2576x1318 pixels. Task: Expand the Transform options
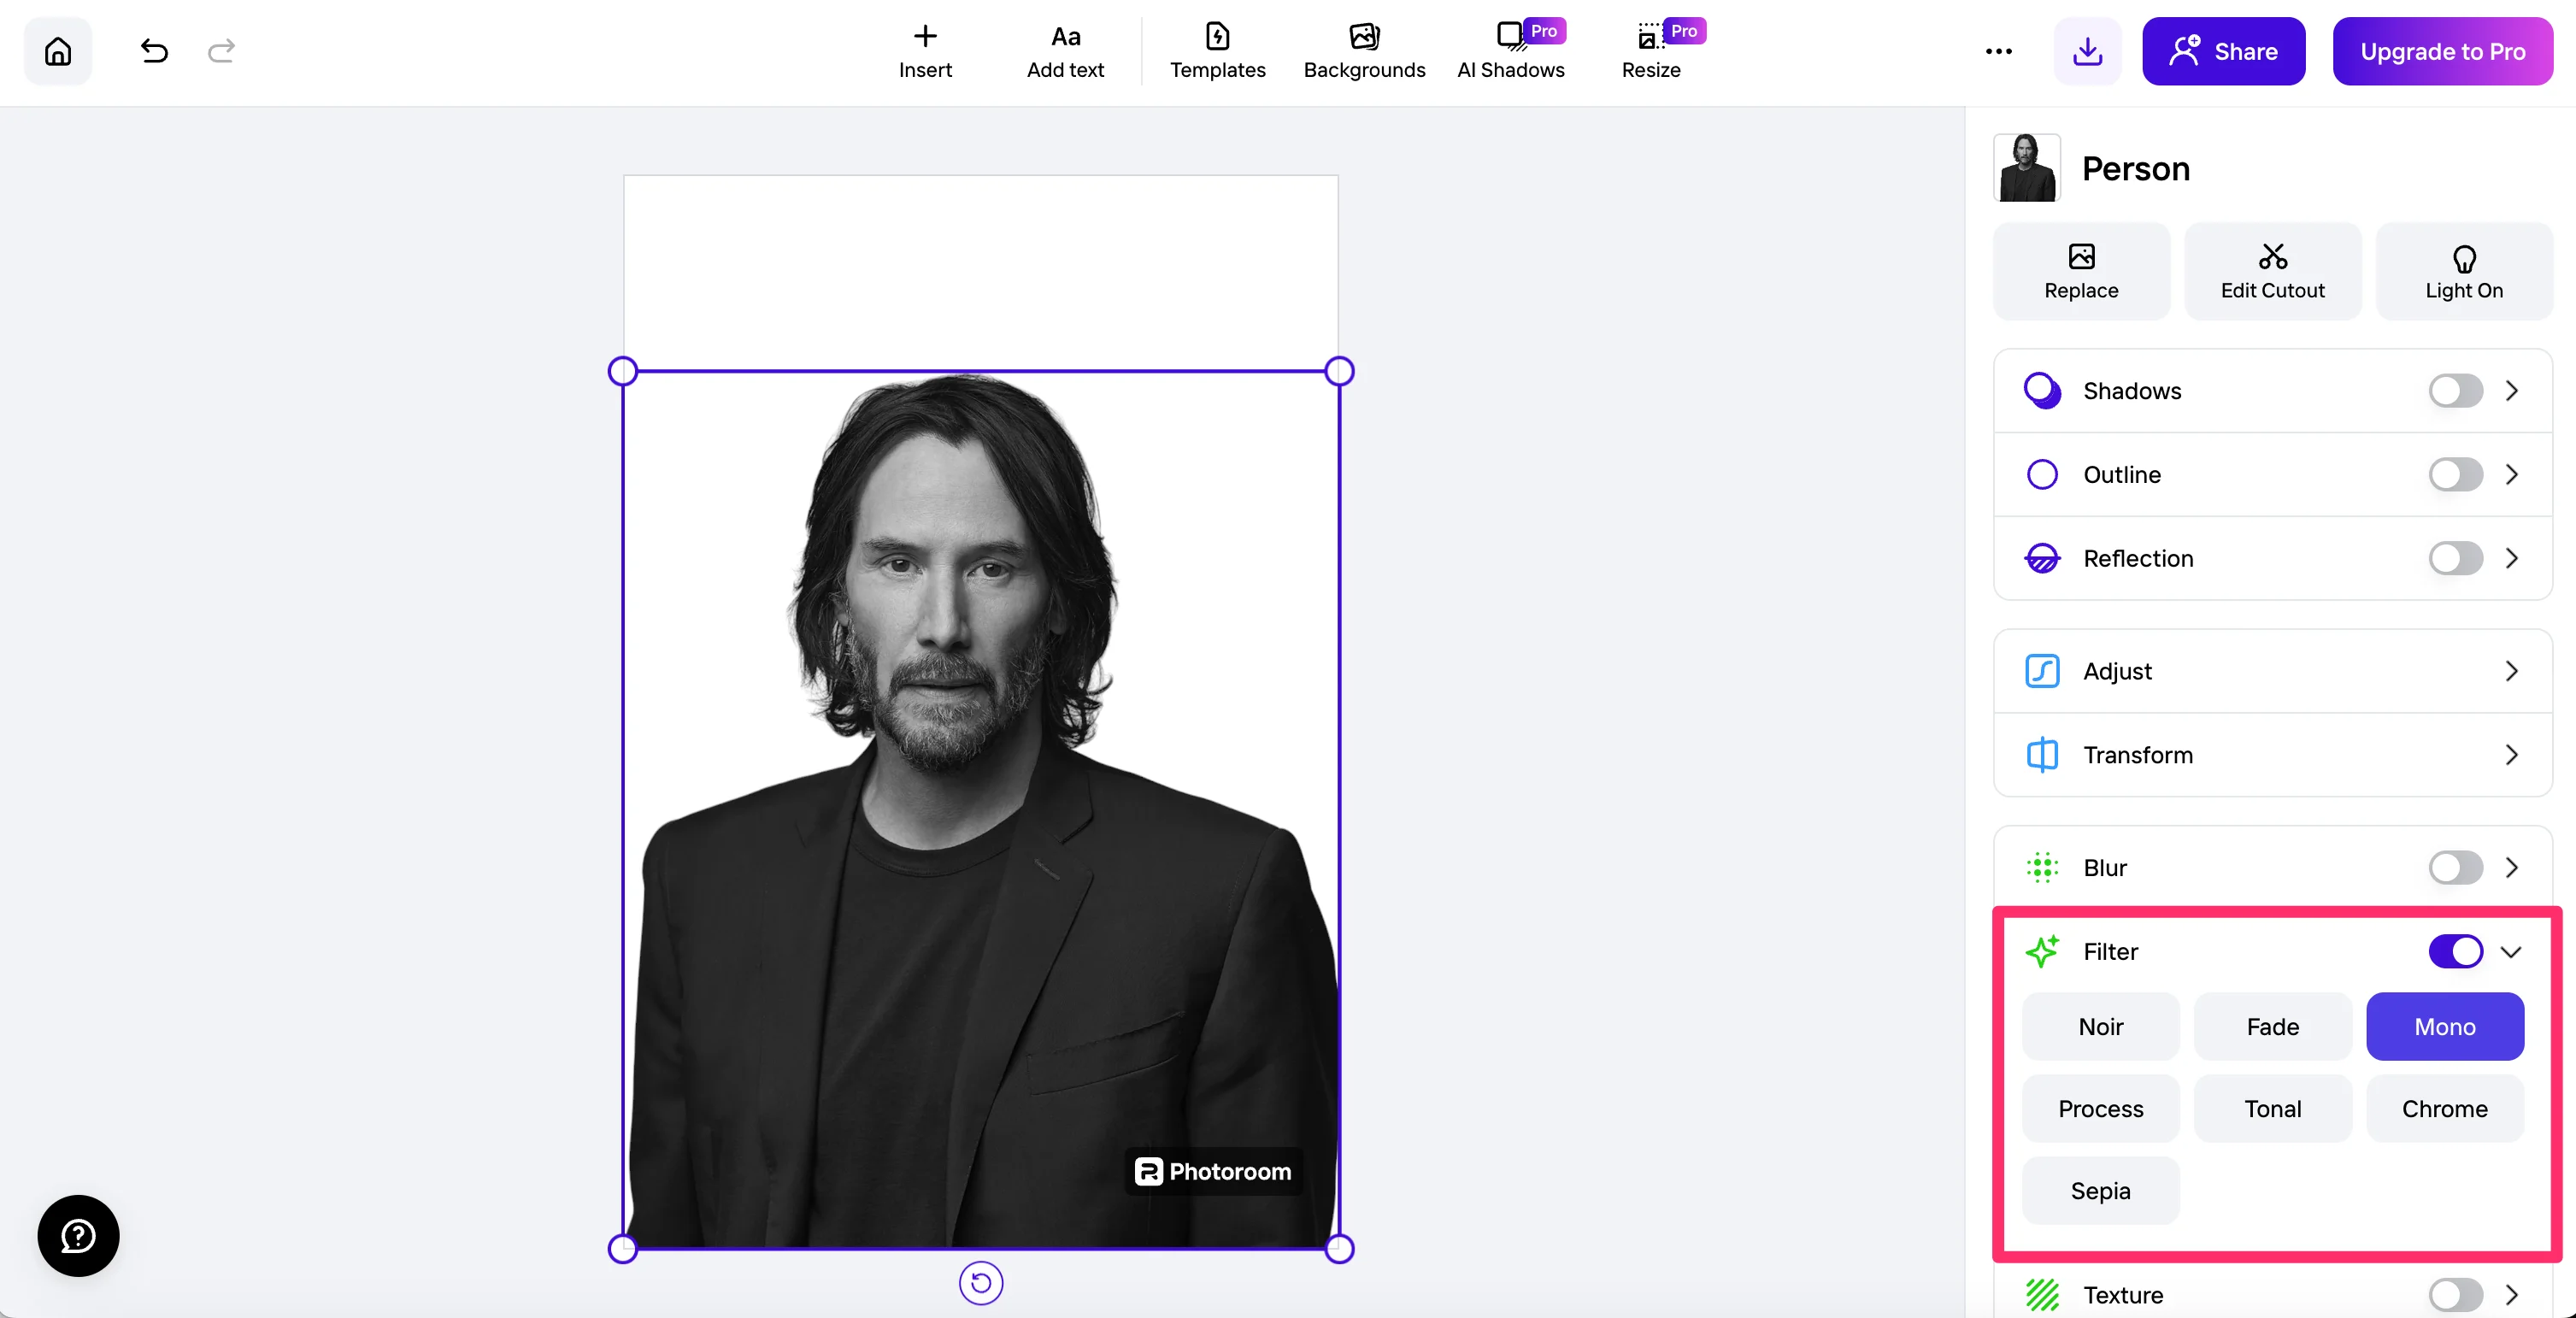[x=2511, y=755]
